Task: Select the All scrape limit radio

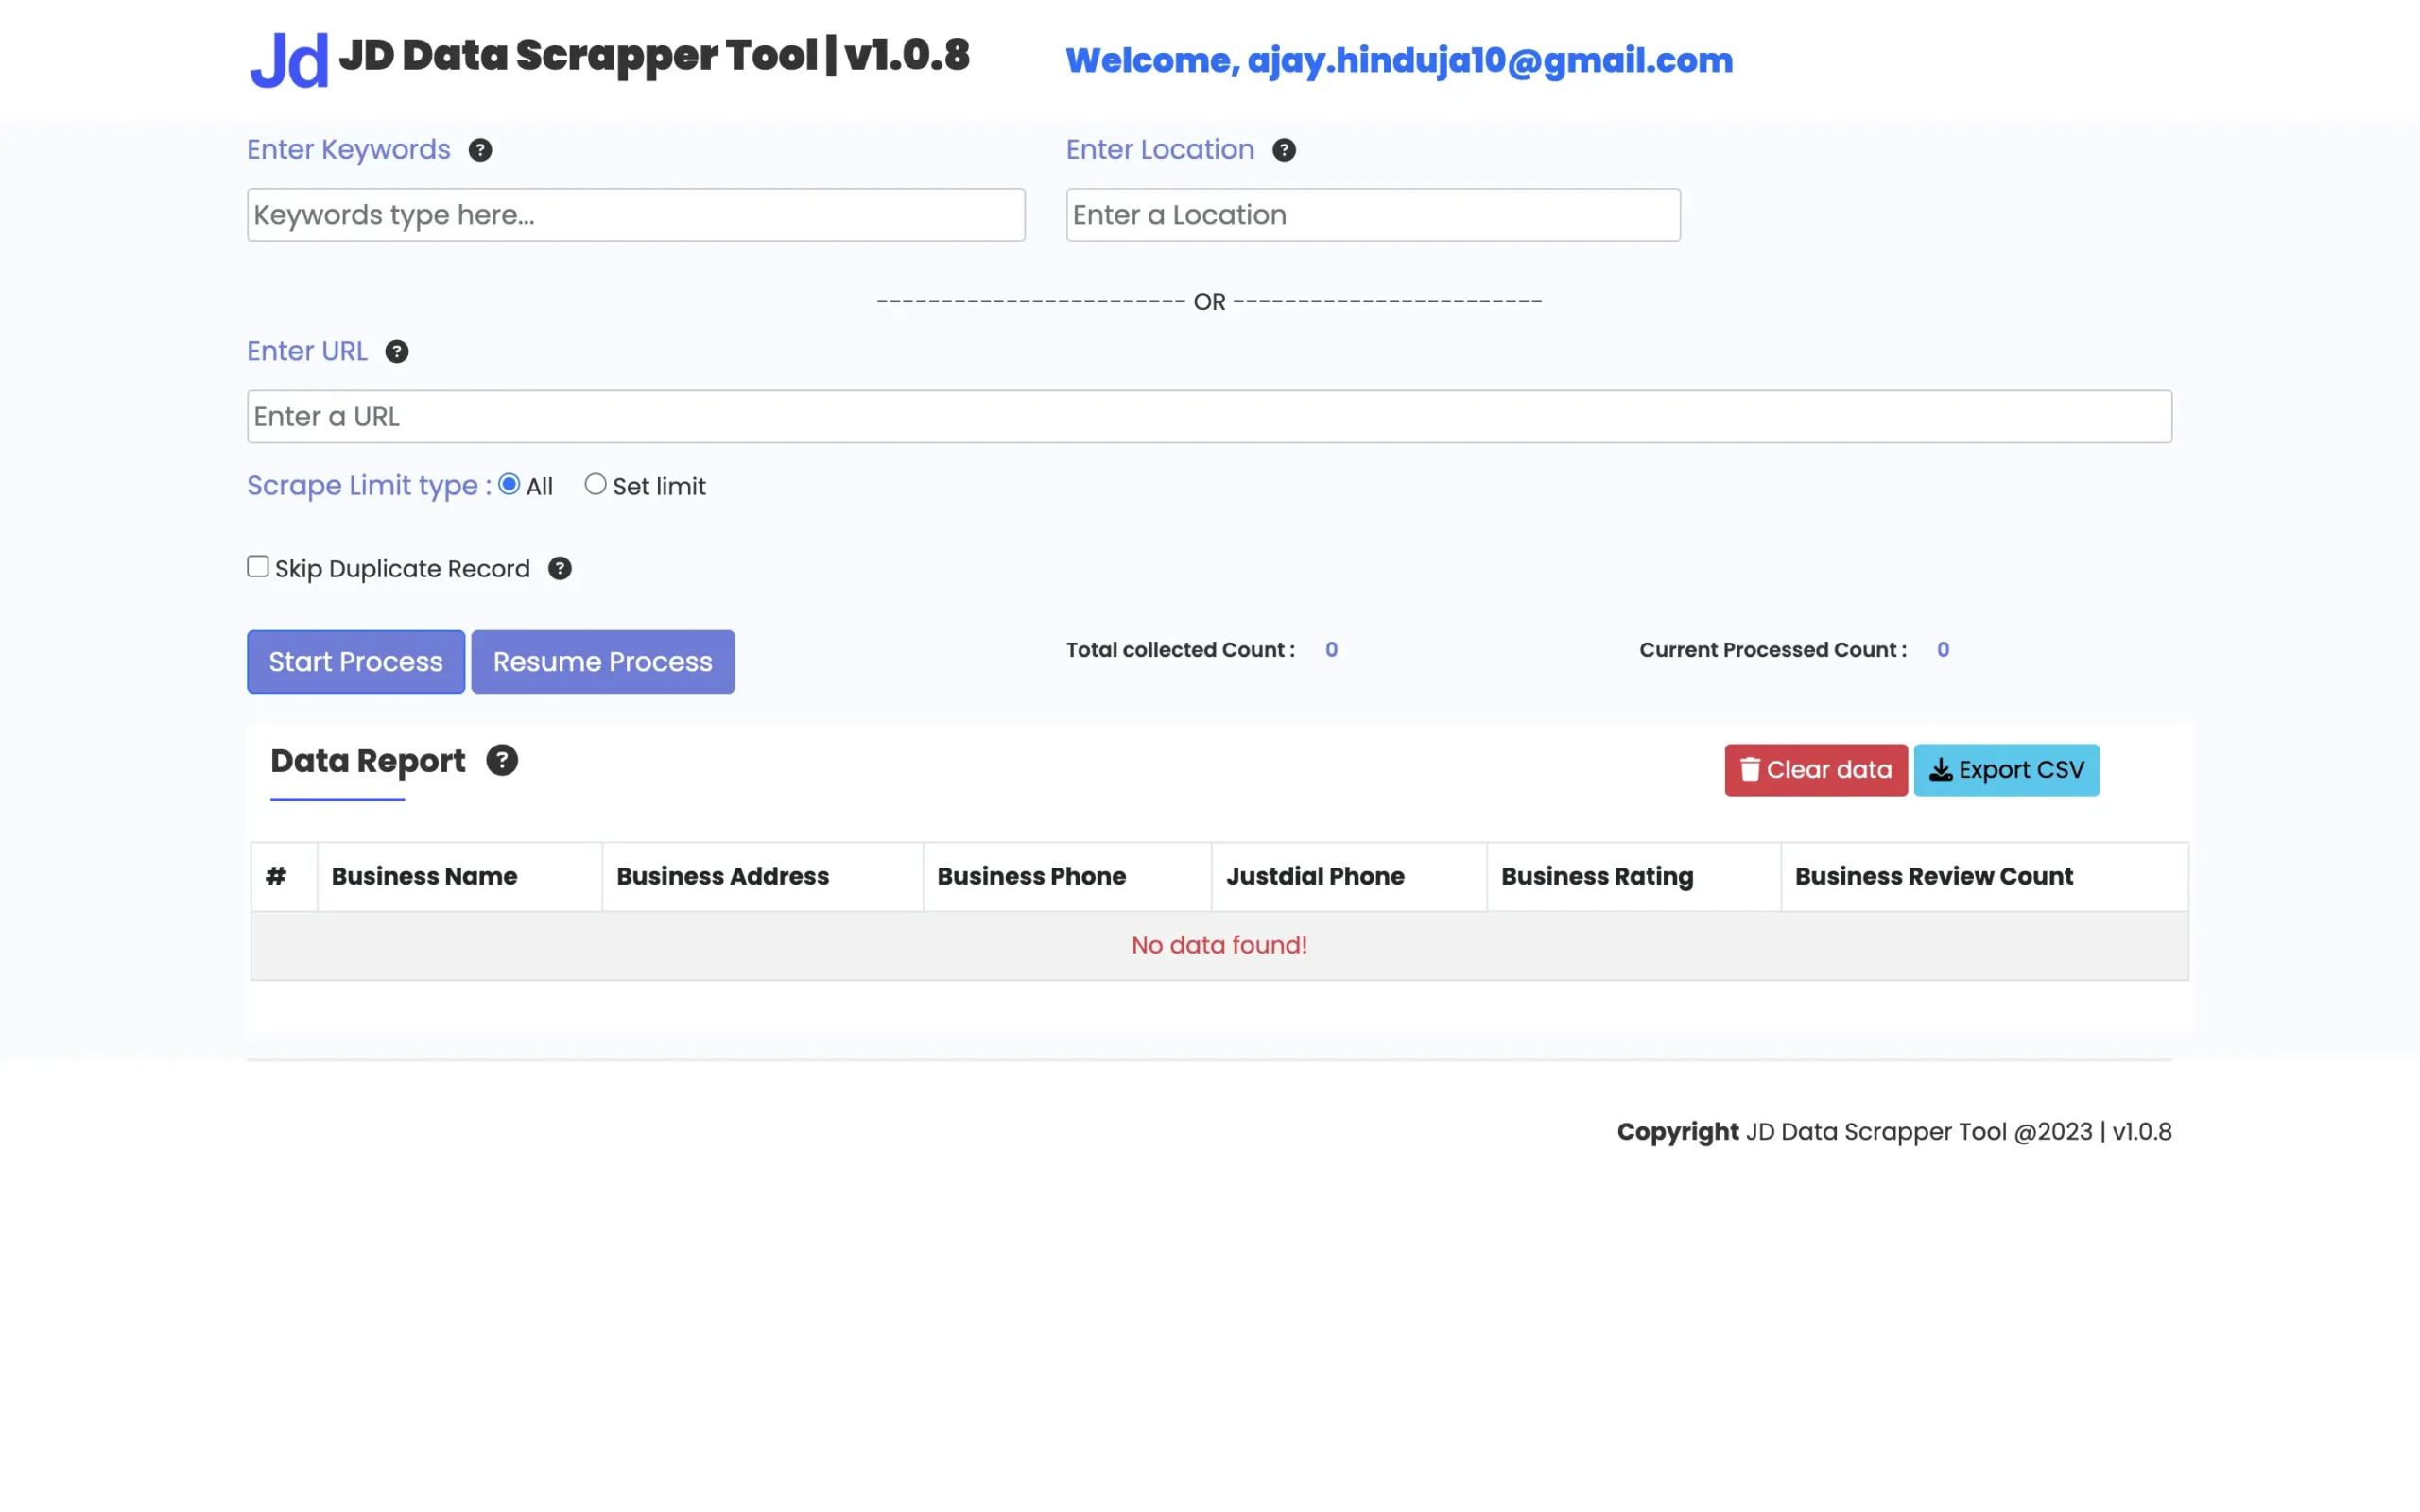Action: [x=509, y=485]
